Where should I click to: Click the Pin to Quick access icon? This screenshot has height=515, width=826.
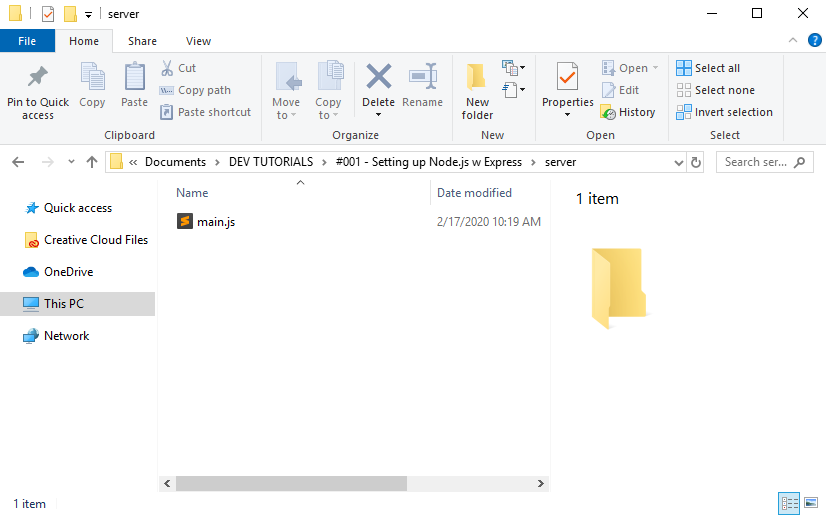tap(37, 77)
